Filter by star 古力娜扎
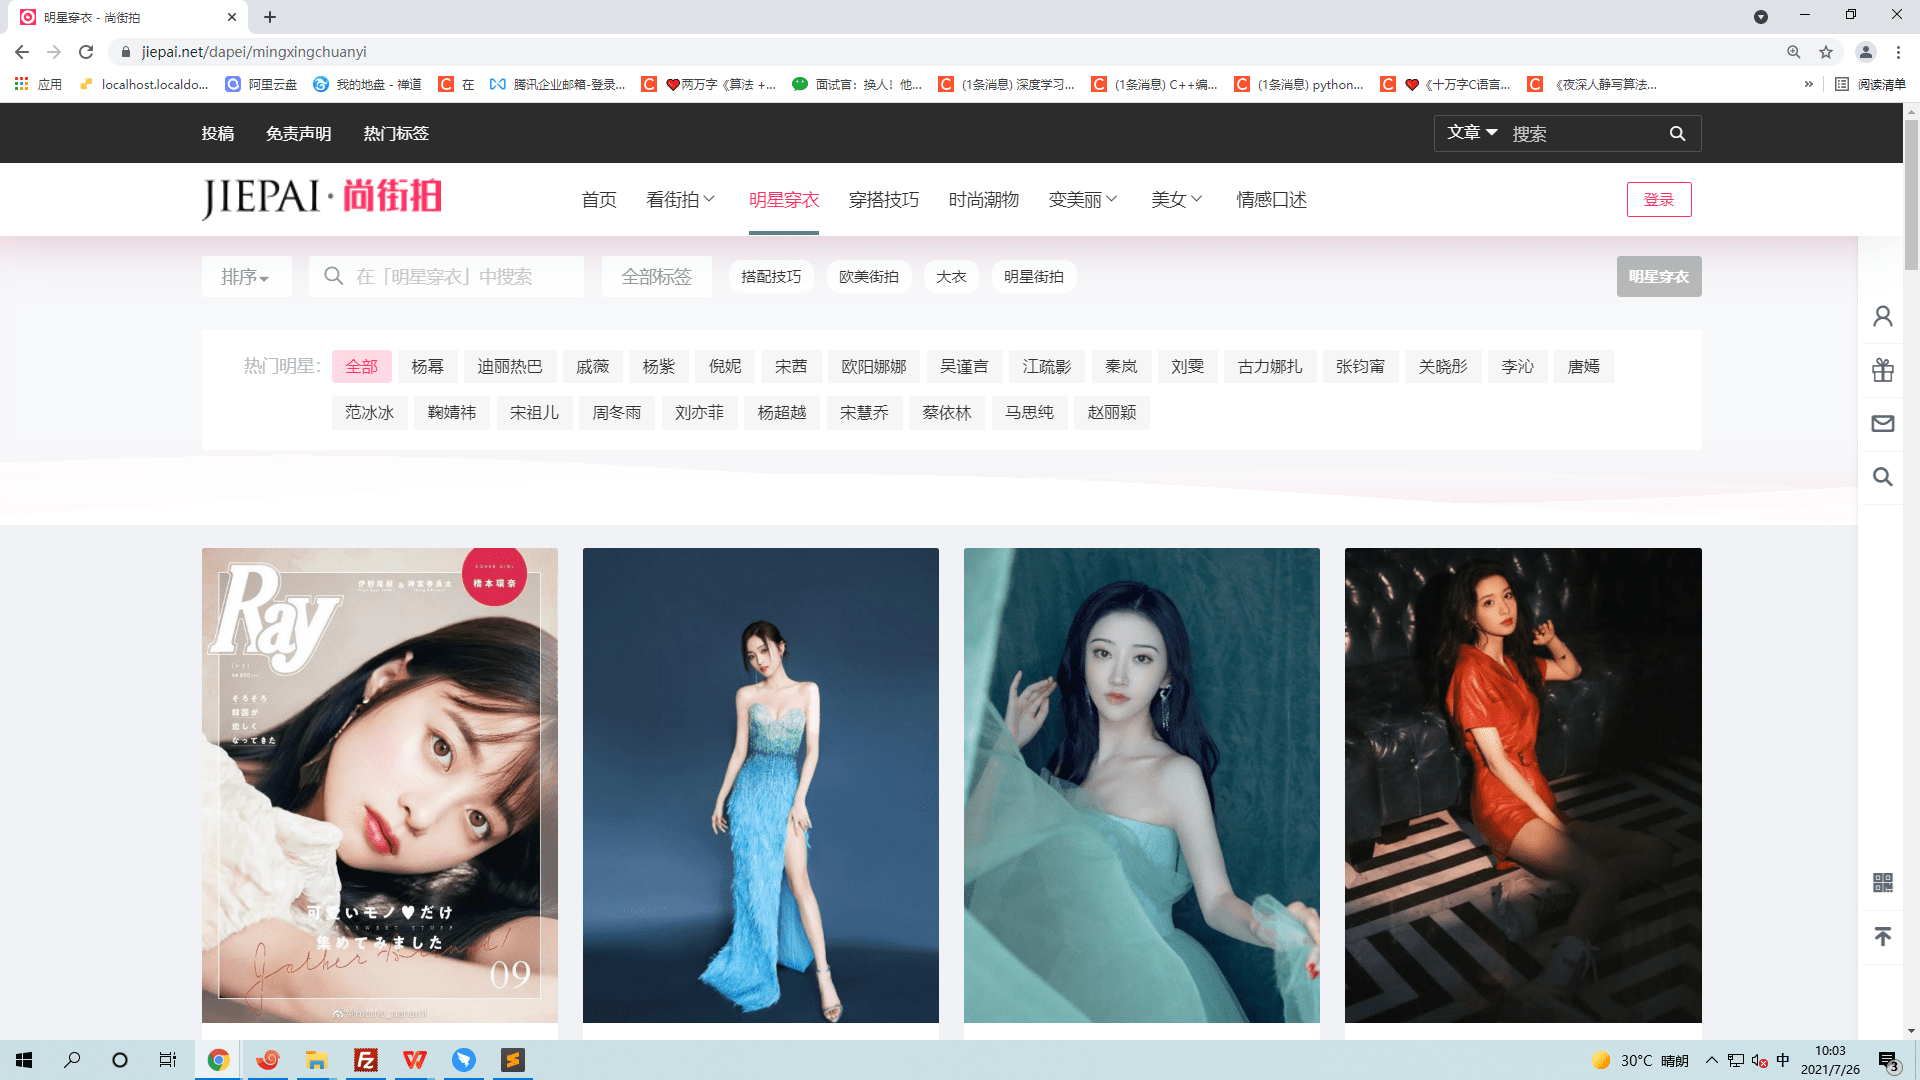The height and width of the screenshot is (1080, 1920). coord(1270,367)
